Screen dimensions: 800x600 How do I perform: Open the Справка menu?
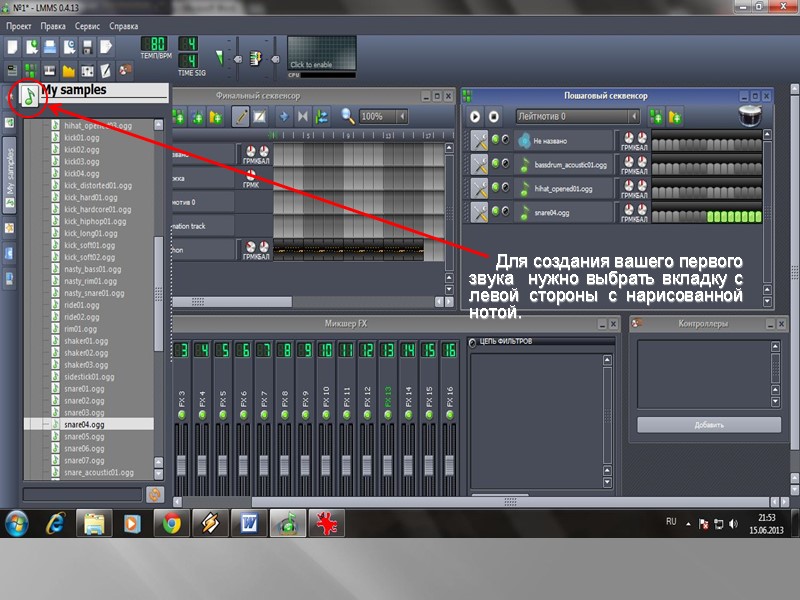(123, 26)
